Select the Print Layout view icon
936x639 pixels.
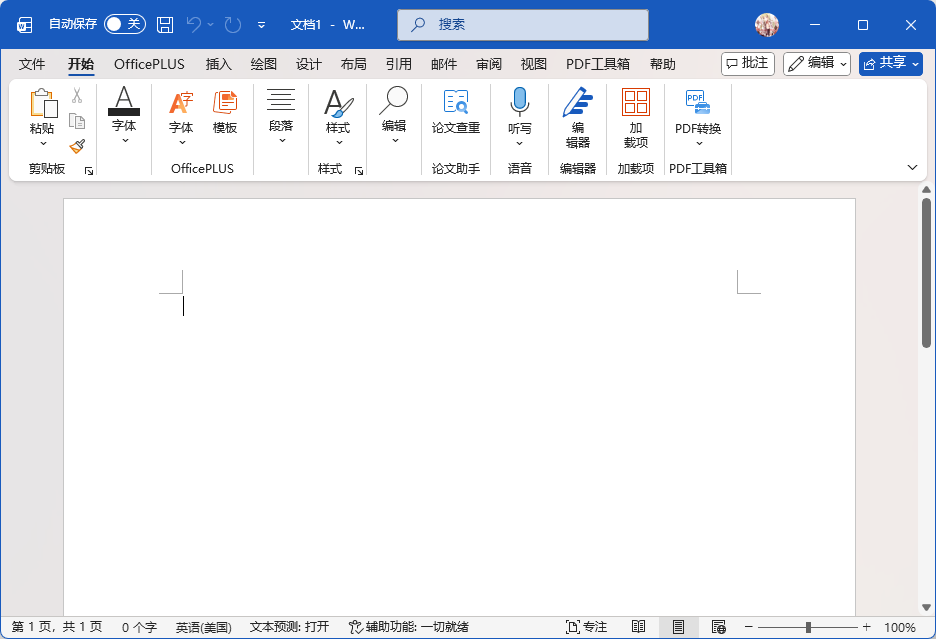(678, 627)
